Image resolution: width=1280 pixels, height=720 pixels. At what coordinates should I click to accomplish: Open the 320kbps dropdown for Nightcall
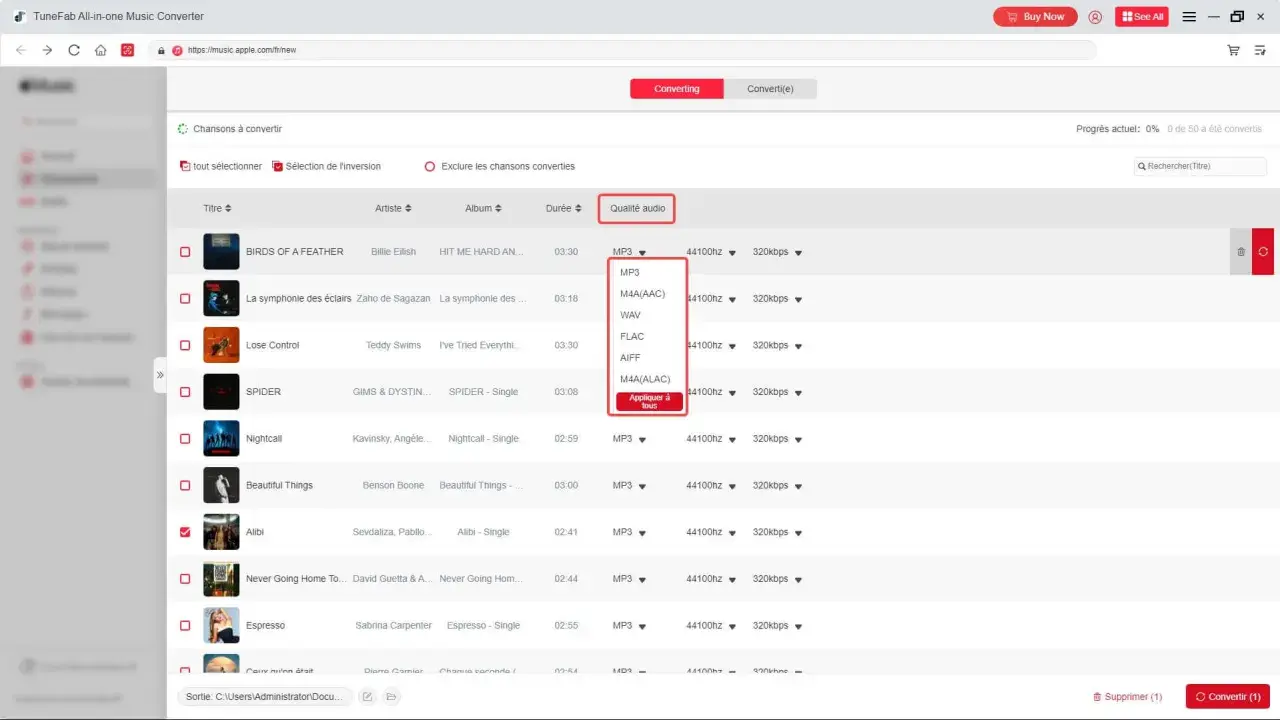[777, 439]
